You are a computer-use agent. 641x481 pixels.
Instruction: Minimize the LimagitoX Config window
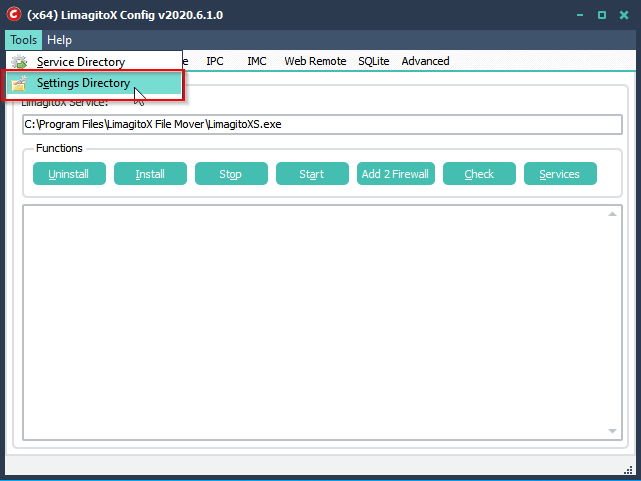pyautogui.click(x=580, y=15)
